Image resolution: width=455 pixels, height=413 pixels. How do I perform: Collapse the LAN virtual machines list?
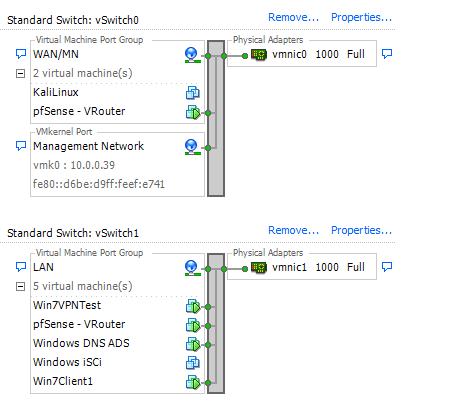[21, 286]
